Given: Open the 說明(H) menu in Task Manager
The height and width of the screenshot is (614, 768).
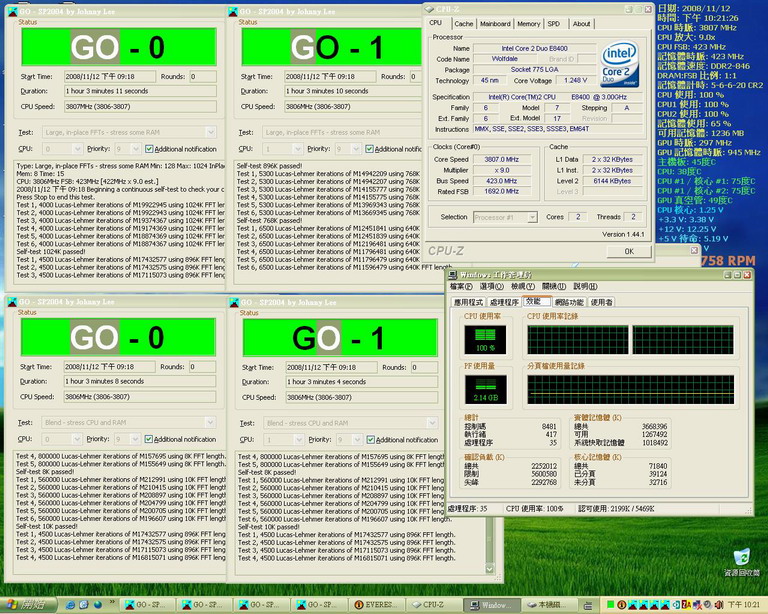Looking at the screenshot, I should 585,286.
